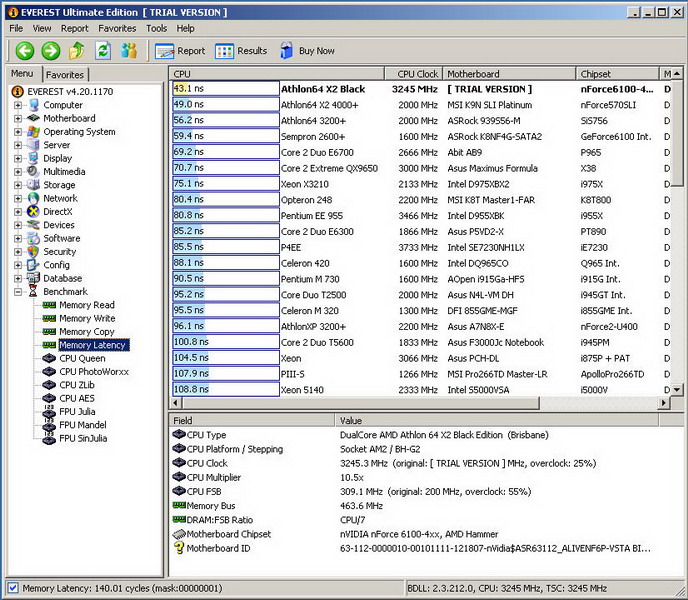The height and width of the screenshot is (600, 688).
Task: Expand the Database tree node
Action: pyautogui.click(x=18, y=278)
